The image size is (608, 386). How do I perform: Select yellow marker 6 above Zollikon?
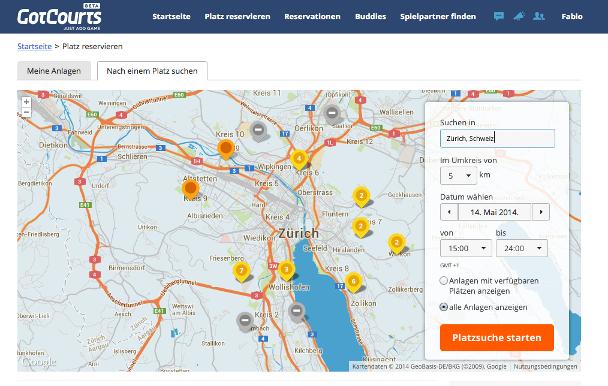coord(353,282)
